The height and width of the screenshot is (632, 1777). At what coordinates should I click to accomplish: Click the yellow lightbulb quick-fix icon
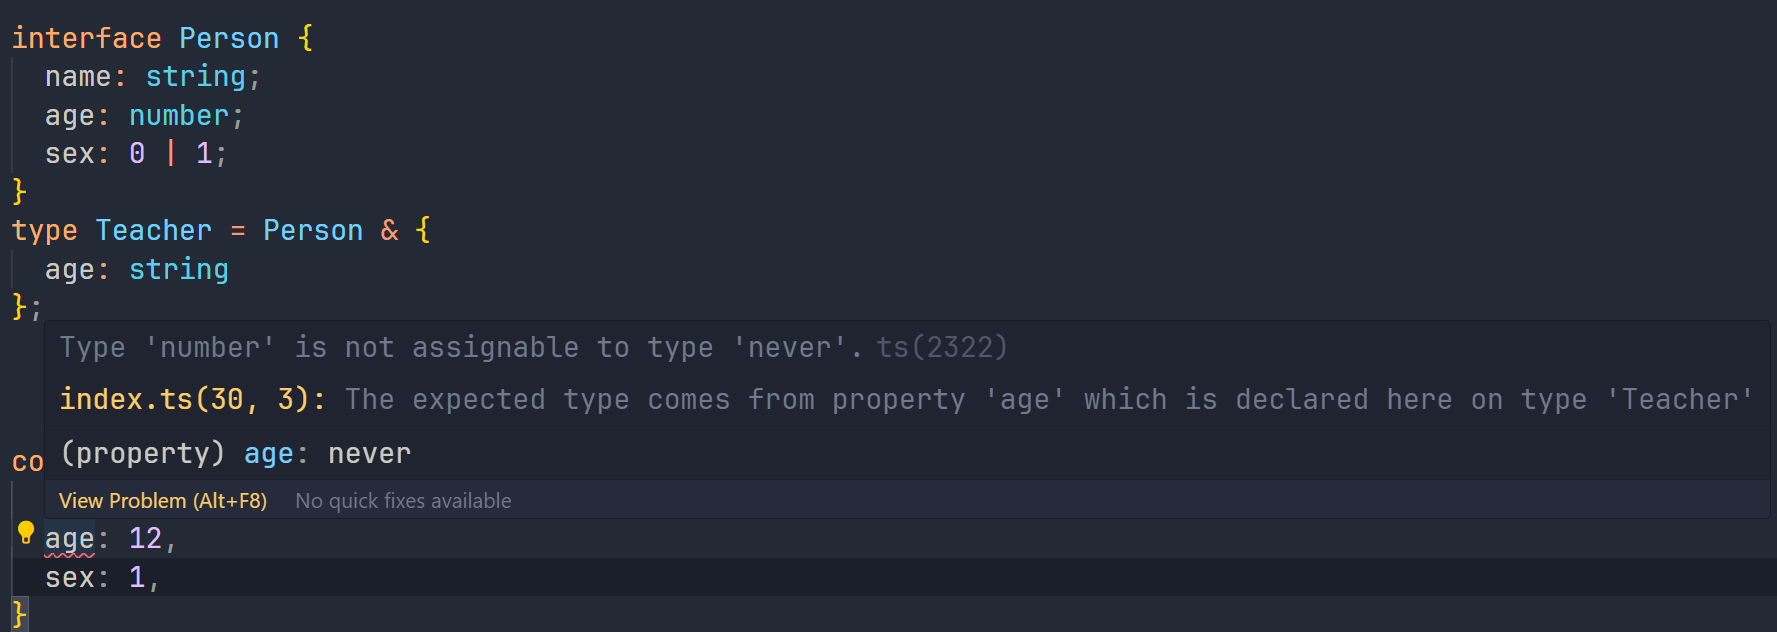point(26,532)
